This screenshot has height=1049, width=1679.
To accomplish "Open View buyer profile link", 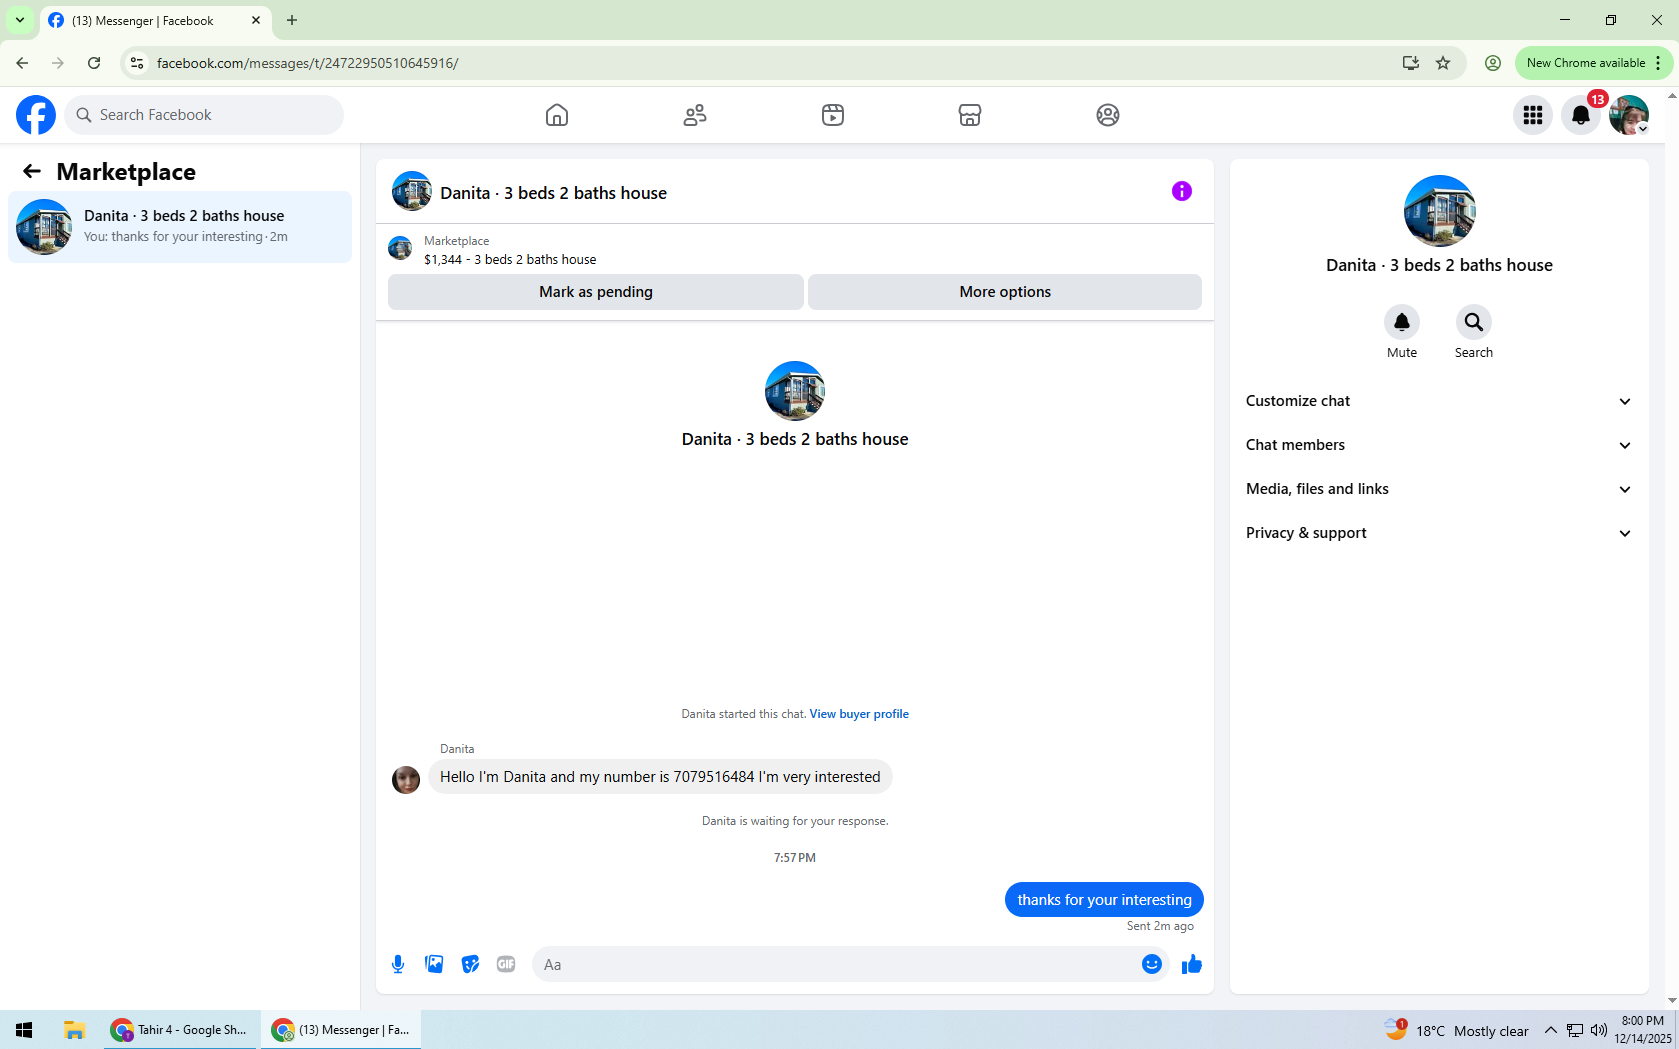I will click(859, 714).
